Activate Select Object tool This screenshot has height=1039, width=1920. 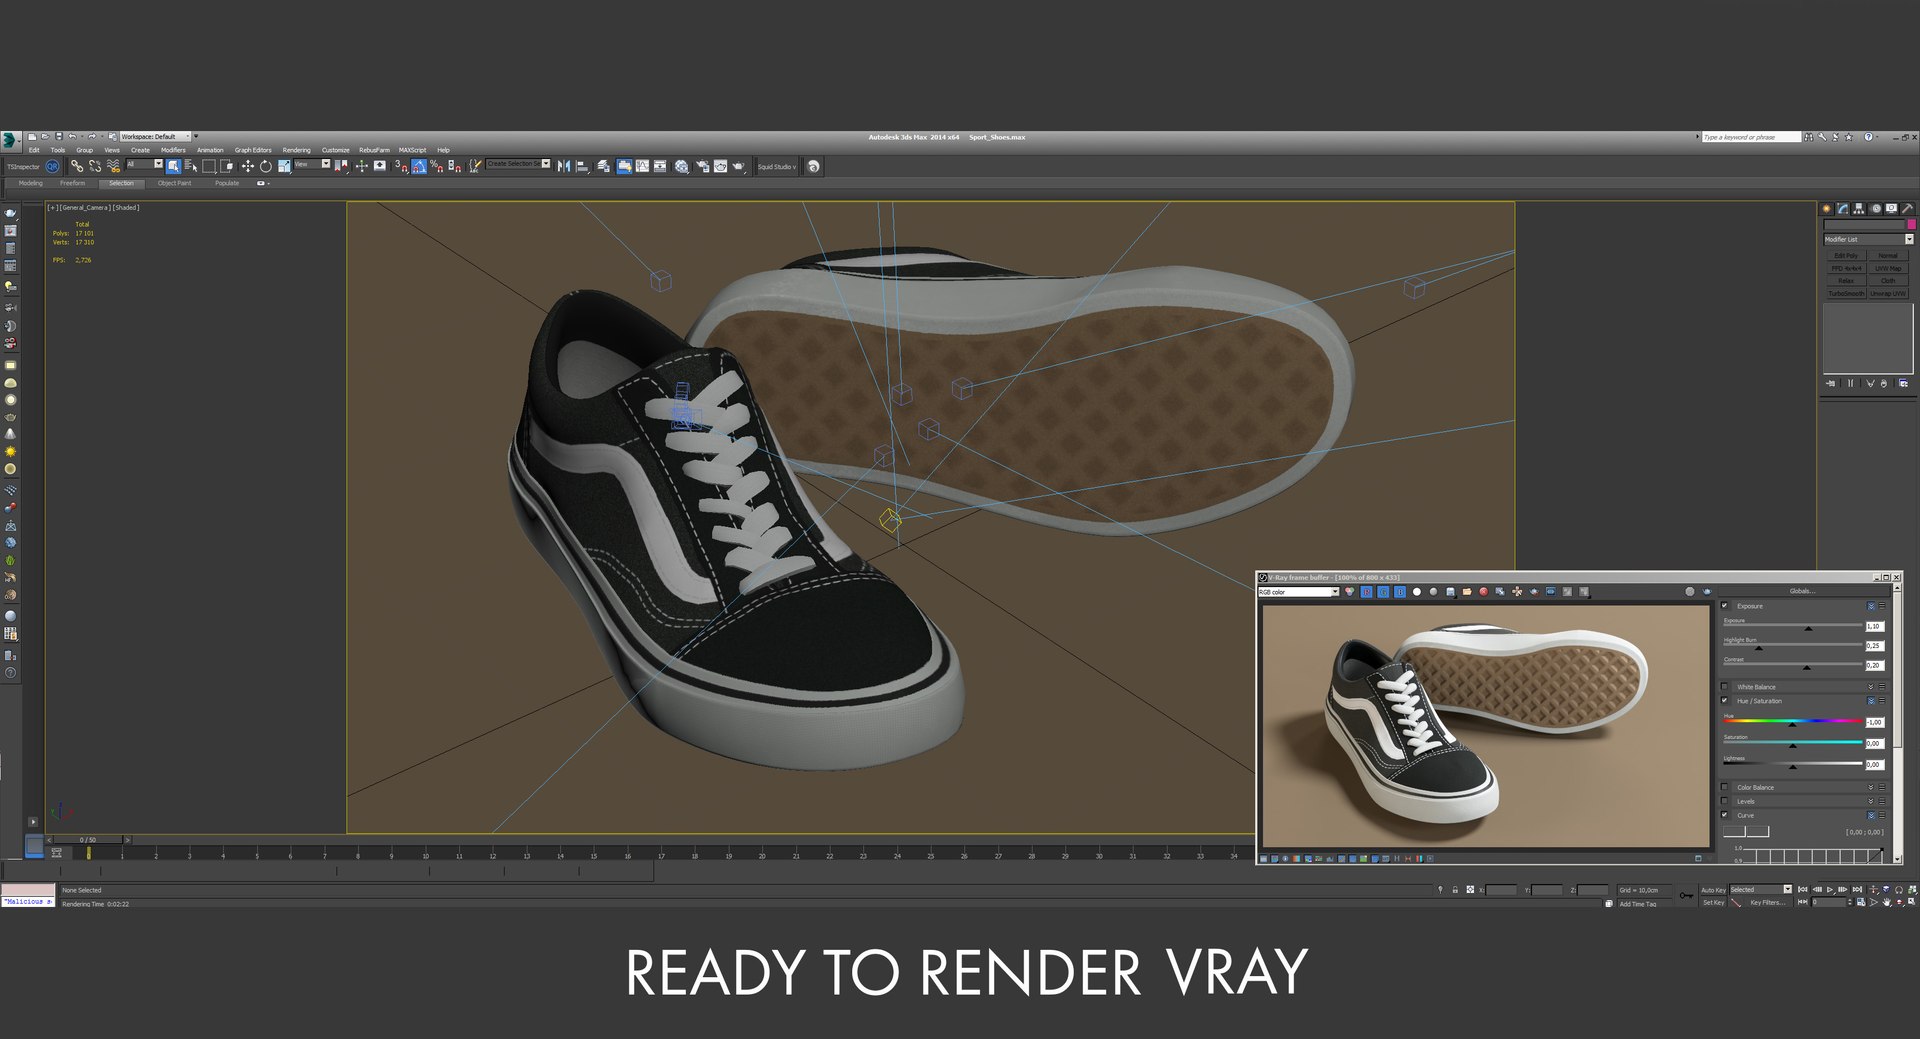pos(173,167)
